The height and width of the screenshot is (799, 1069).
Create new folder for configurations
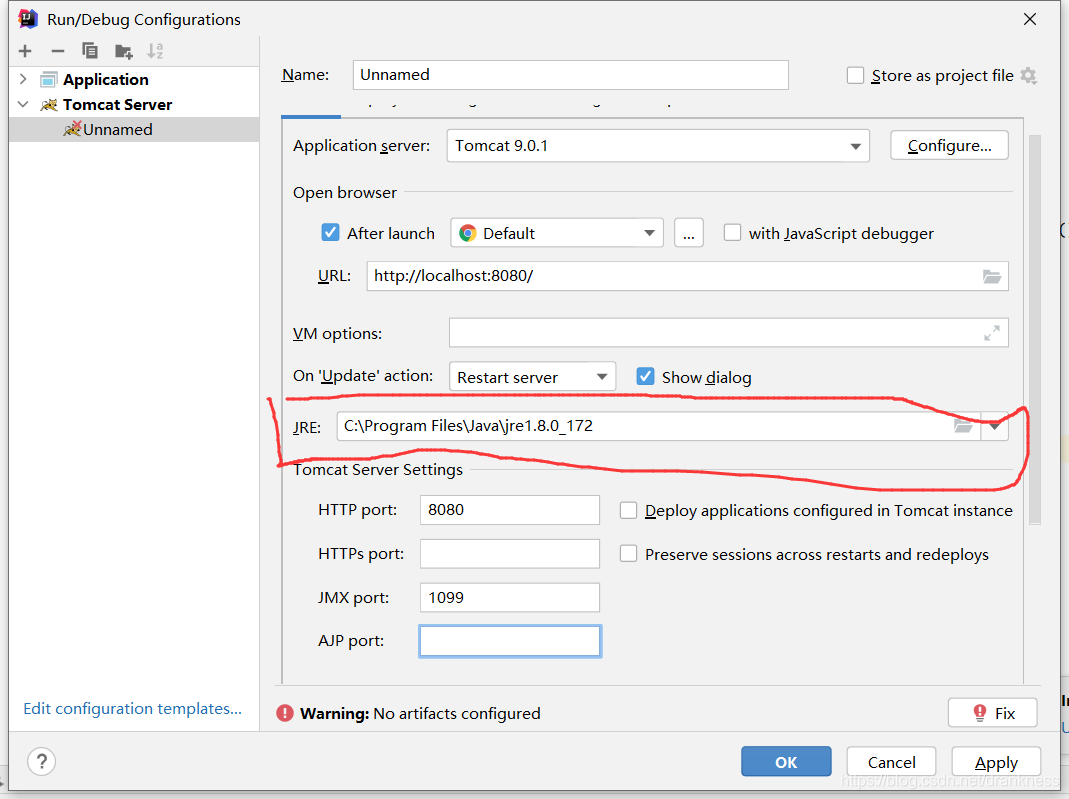pos(123,51)
